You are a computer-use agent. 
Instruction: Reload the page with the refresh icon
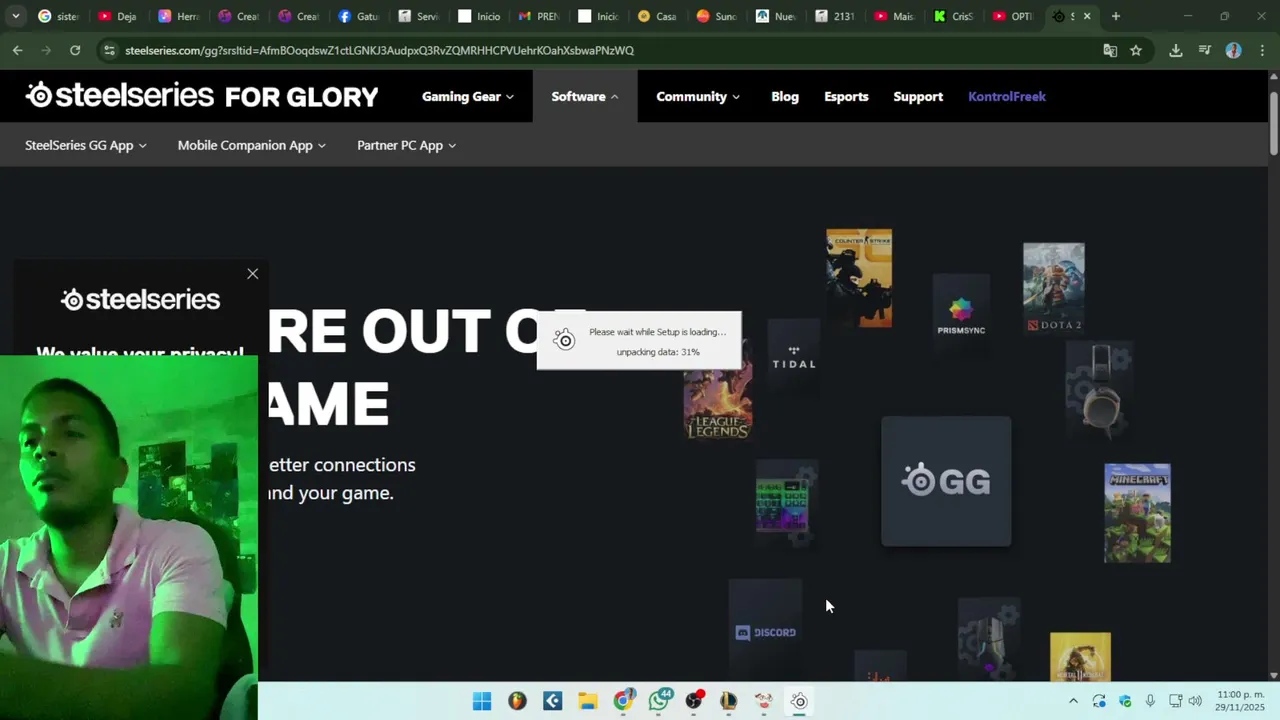(x=75, y=50)
